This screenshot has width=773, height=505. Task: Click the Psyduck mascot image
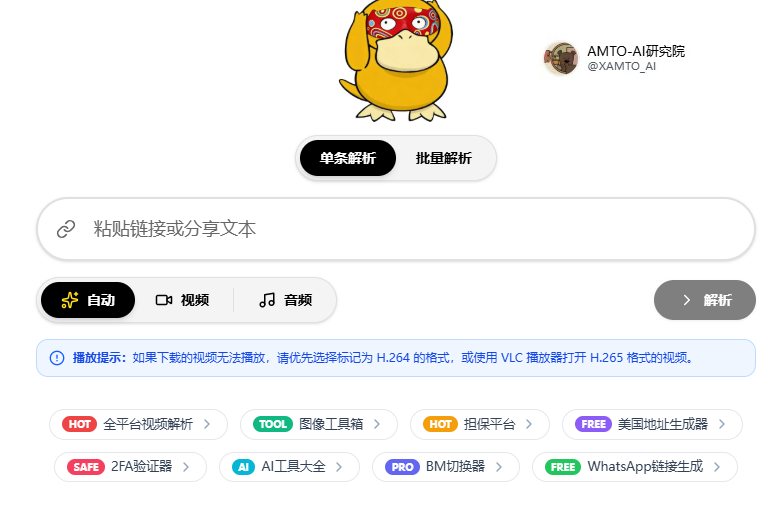pos(396,60)
